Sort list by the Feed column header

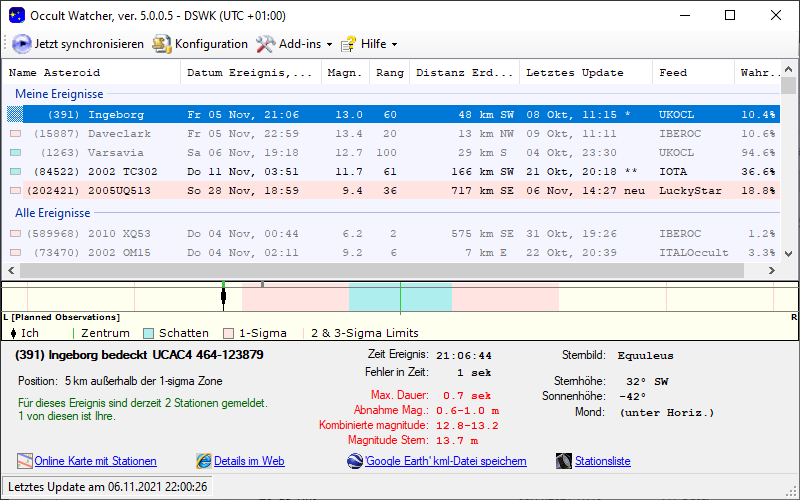pyautogui.click(x=672, y=72)
